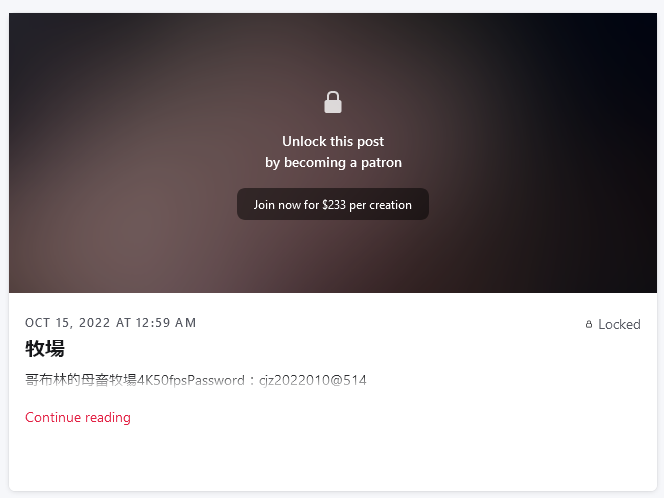Open the Continue reading link
The image size is (664, 498).
pyautogui.click(x=78, y=418)
